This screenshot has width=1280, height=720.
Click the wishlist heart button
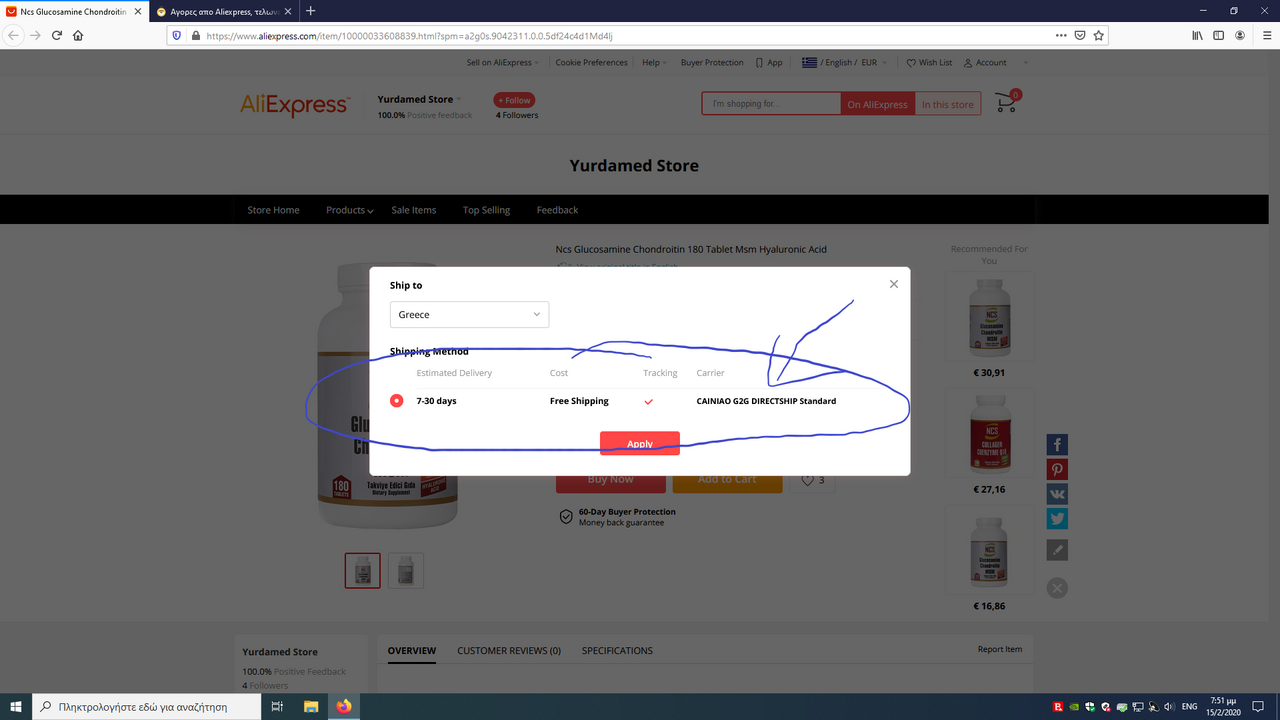coord(812,480)
